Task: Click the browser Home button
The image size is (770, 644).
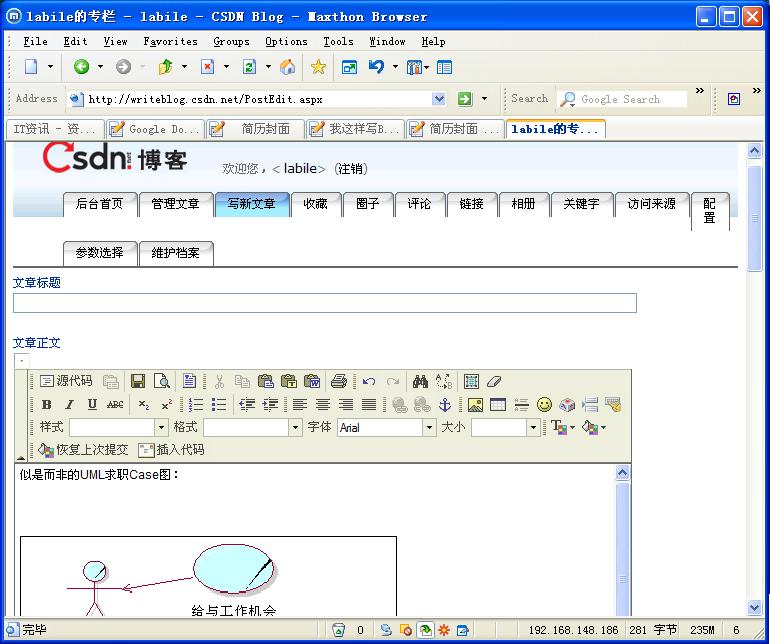Action: point(288,67)
